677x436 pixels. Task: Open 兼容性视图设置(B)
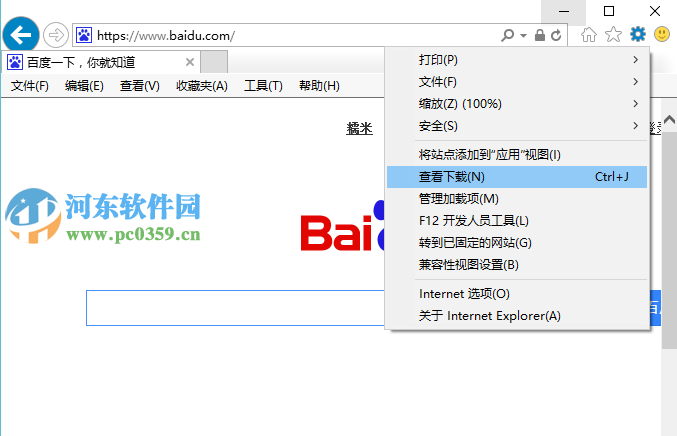pyautogui.click(x=517, y=265)
